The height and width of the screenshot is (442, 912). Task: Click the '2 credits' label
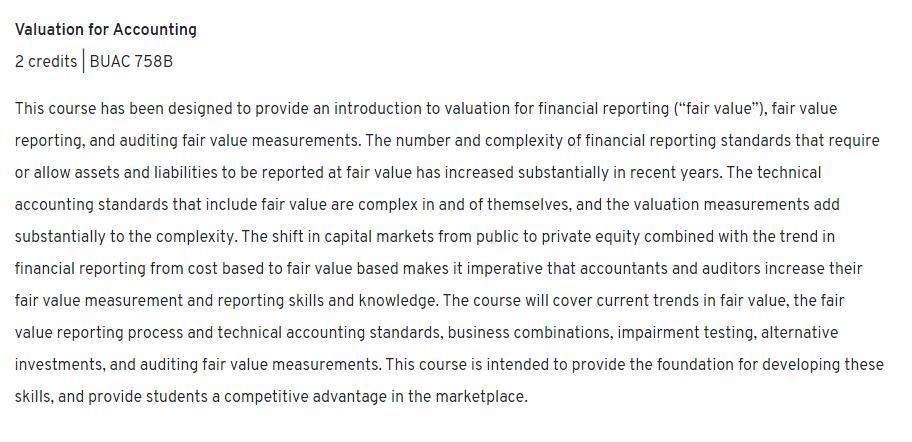tap(46, 62)
